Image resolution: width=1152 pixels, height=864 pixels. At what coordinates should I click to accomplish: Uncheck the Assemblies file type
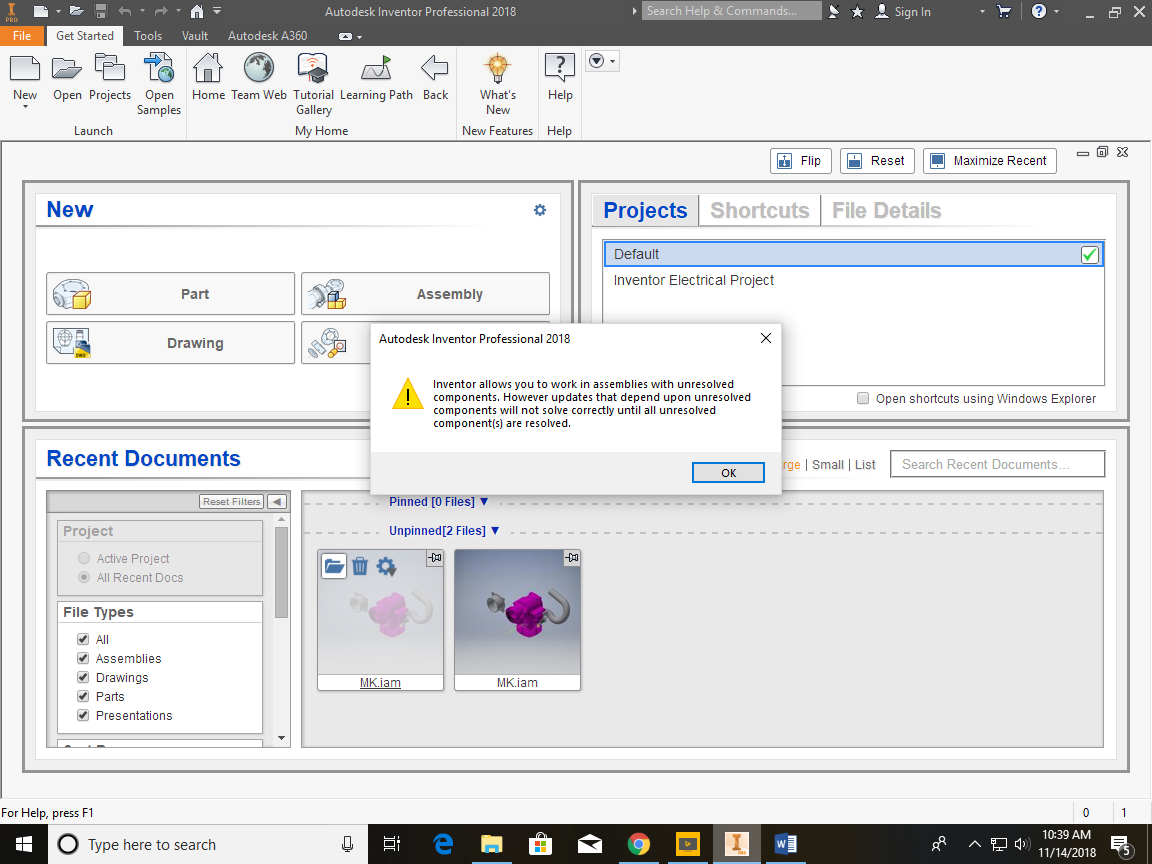coord(83,658)
